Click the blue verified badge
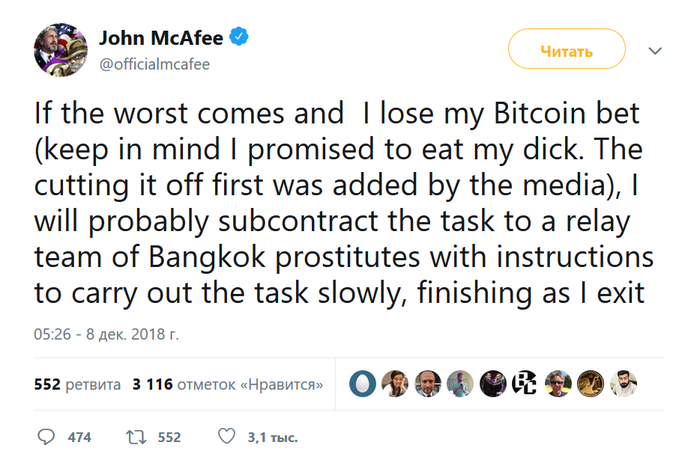 point(240,39)
